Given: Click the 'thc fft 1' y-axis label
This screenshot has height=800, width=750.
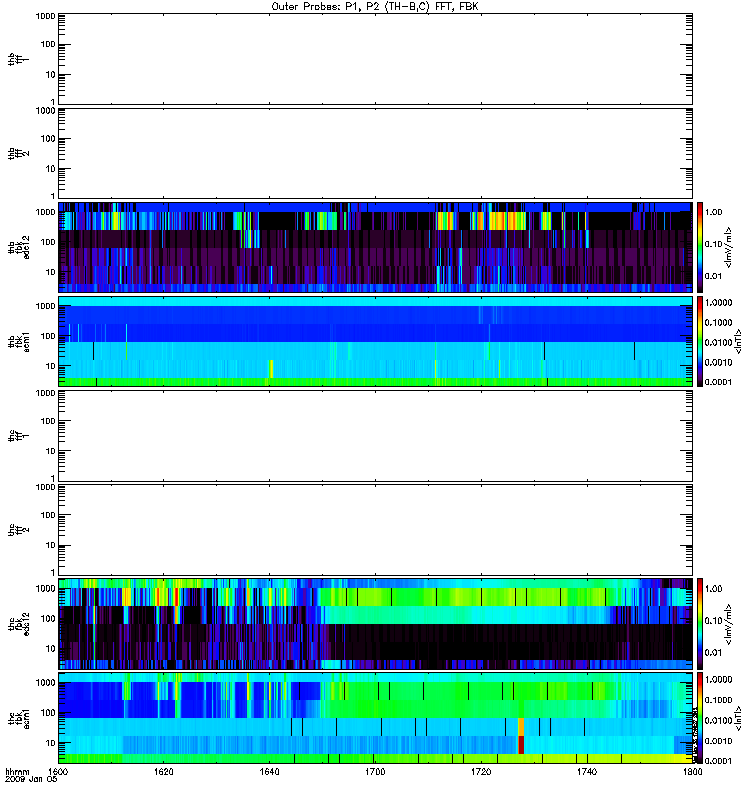Looking at the screenshot, I should coord(19,436).
